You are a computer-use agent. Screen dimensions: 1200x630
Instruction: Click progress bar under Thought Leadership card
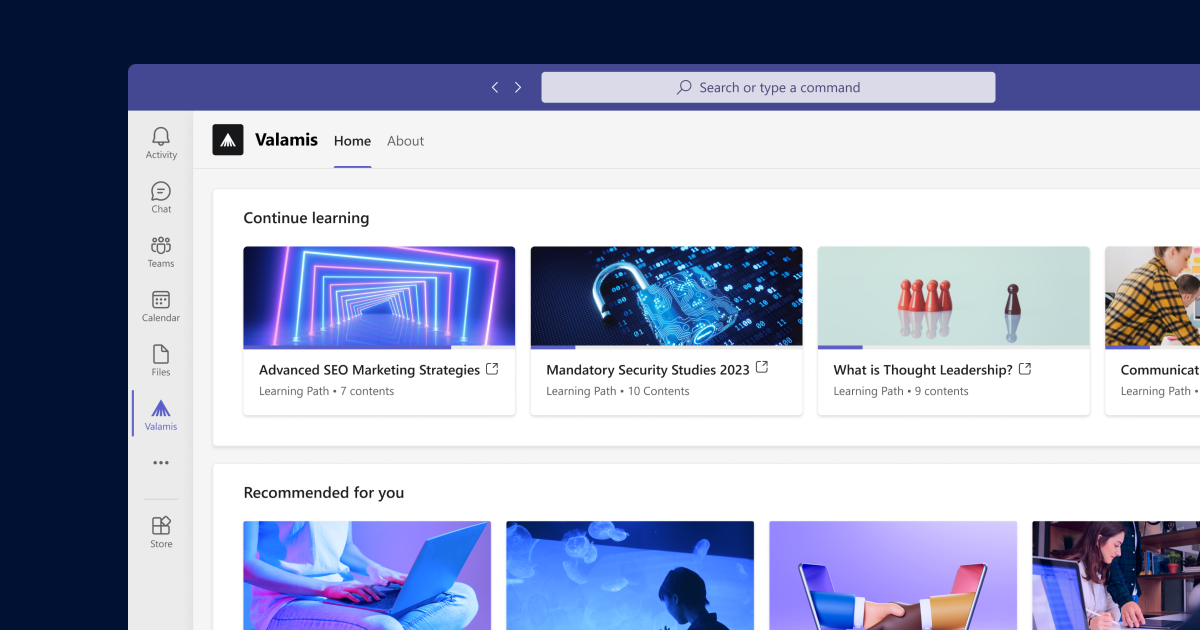click(954, 347)
